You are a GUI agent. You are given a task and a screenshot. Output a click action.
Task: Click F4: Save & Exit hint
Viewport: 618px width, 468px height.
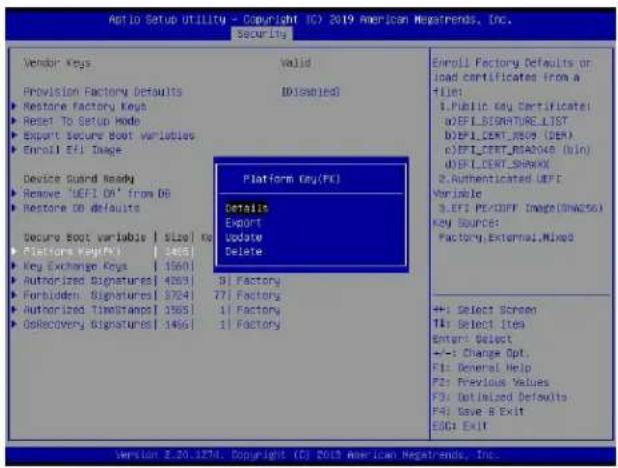(x=478, y=412)
